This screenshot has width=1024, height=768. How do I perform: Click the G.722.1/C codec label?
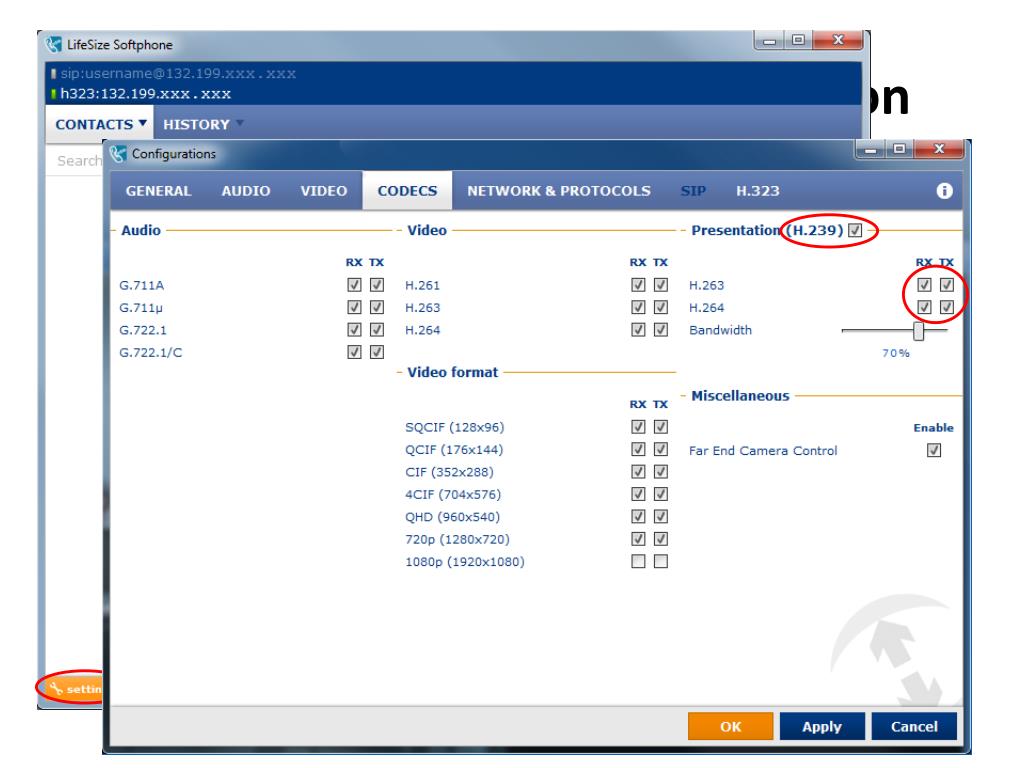(151, 353)
